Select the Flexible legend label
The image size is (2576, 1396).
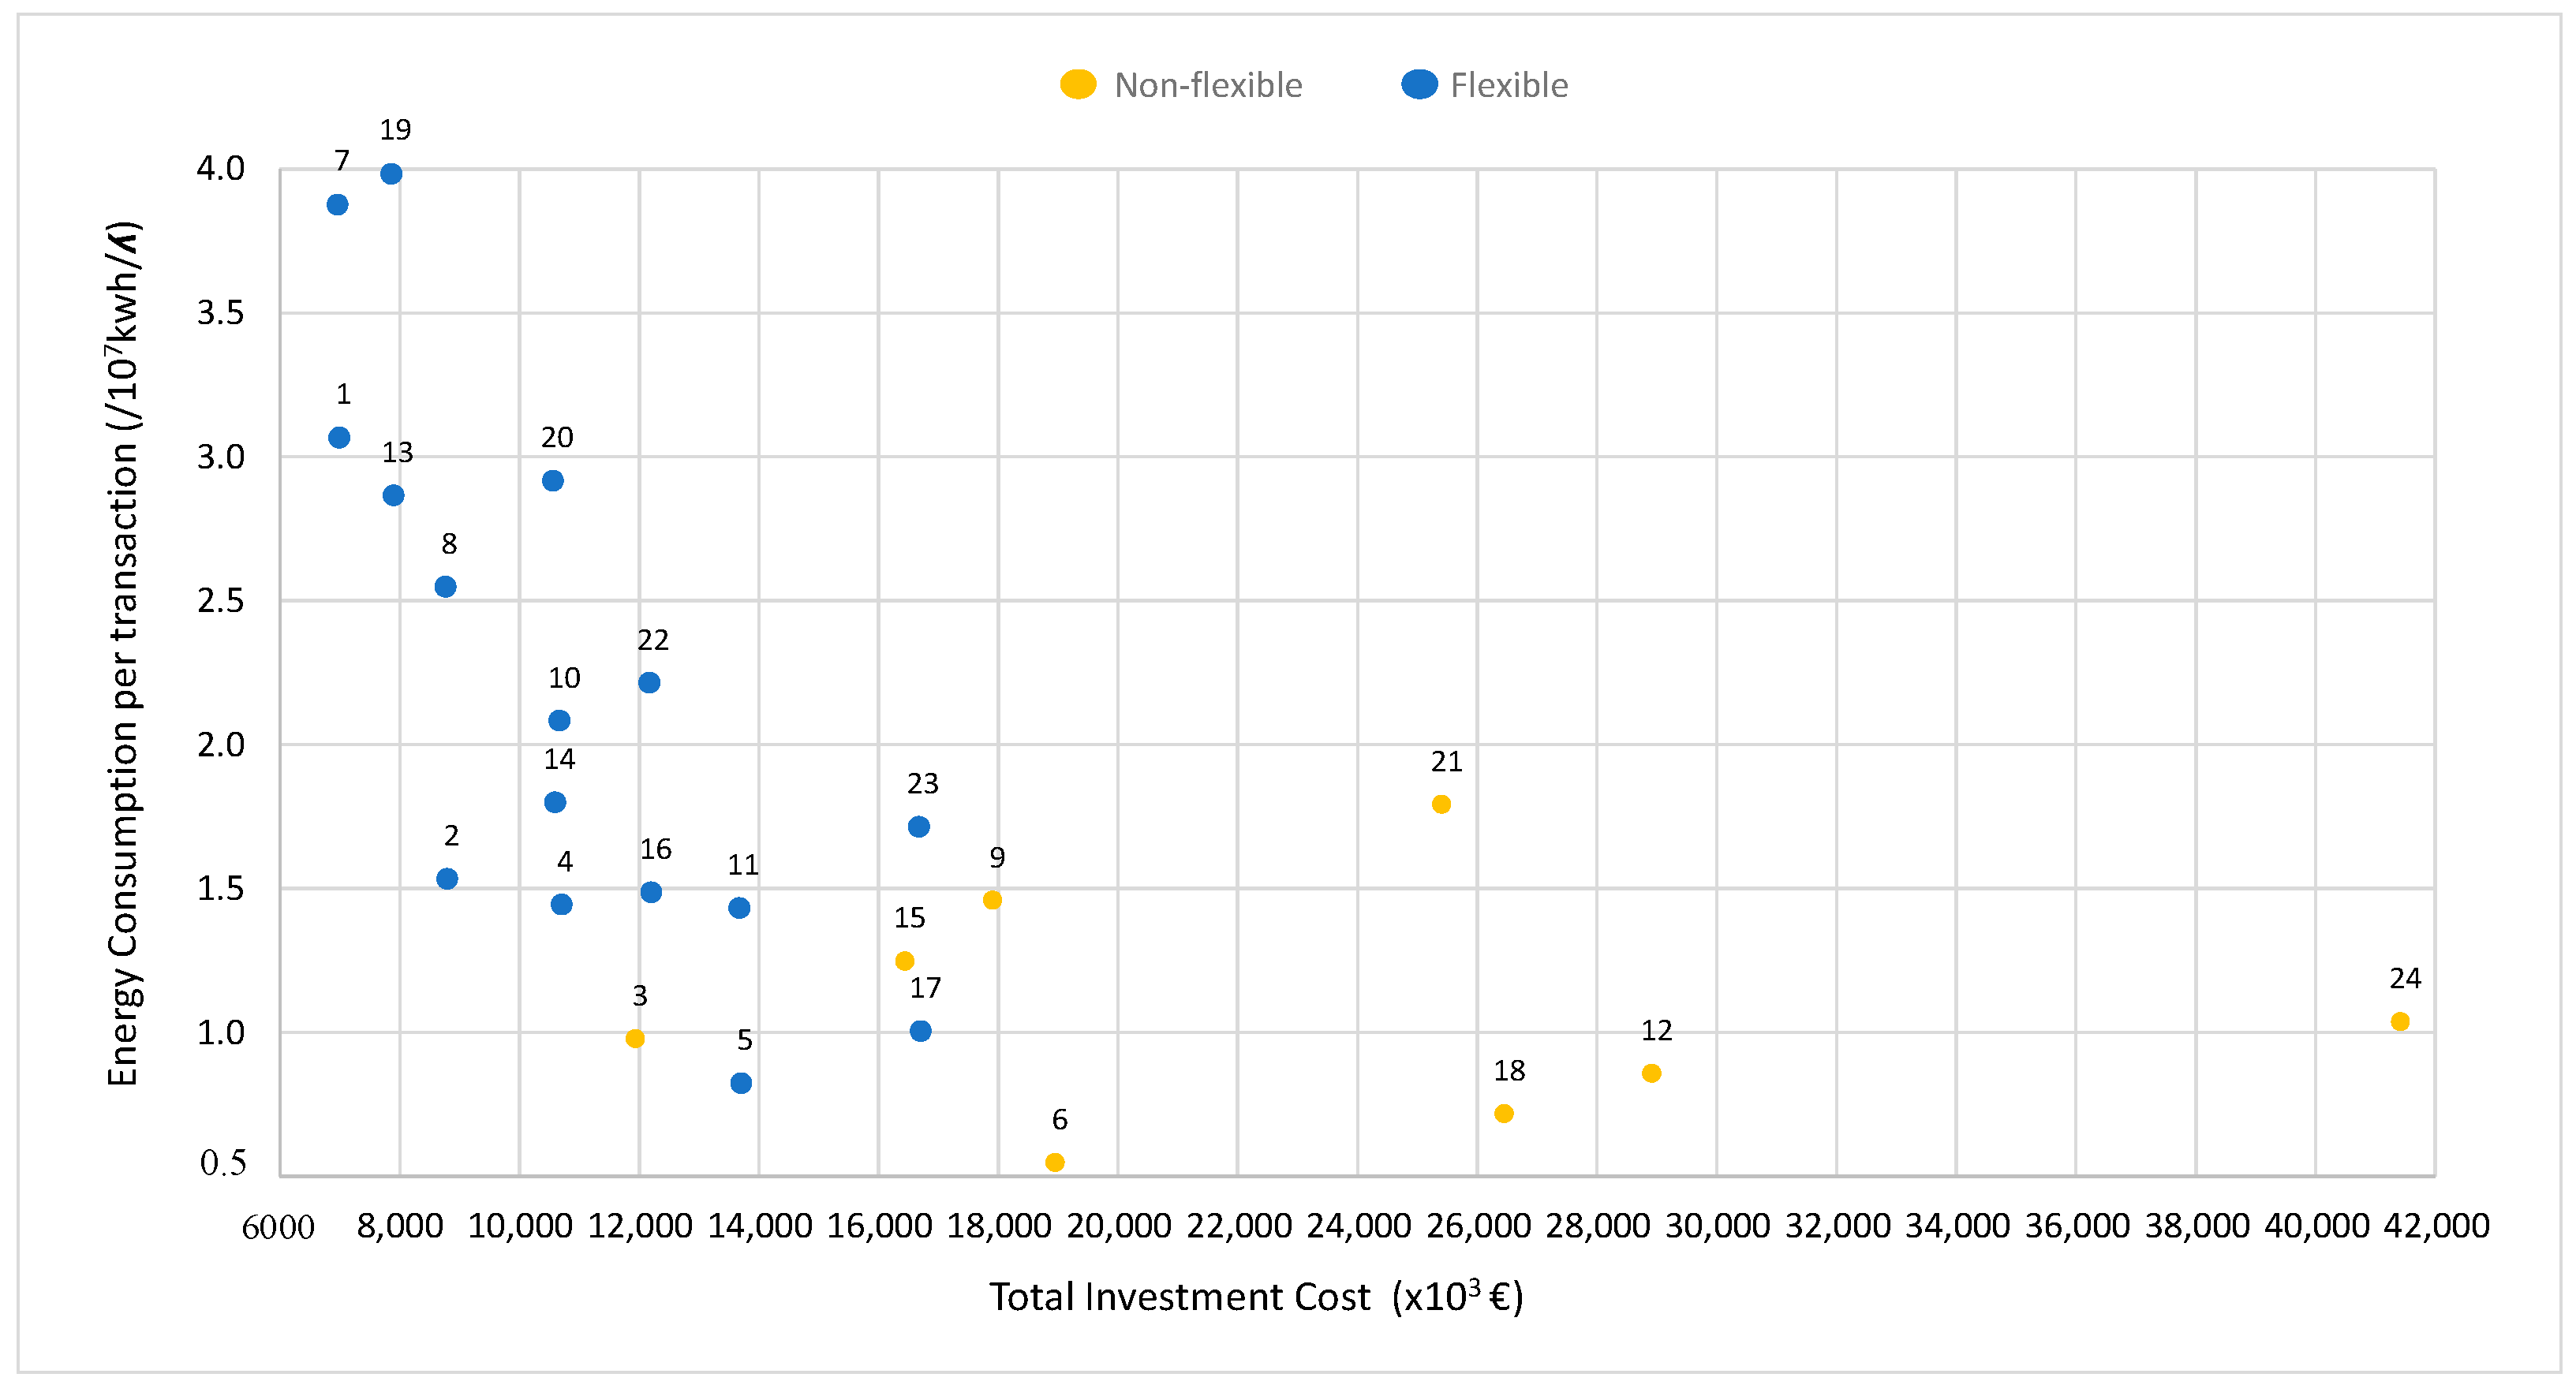click(x=1508, y=85)
